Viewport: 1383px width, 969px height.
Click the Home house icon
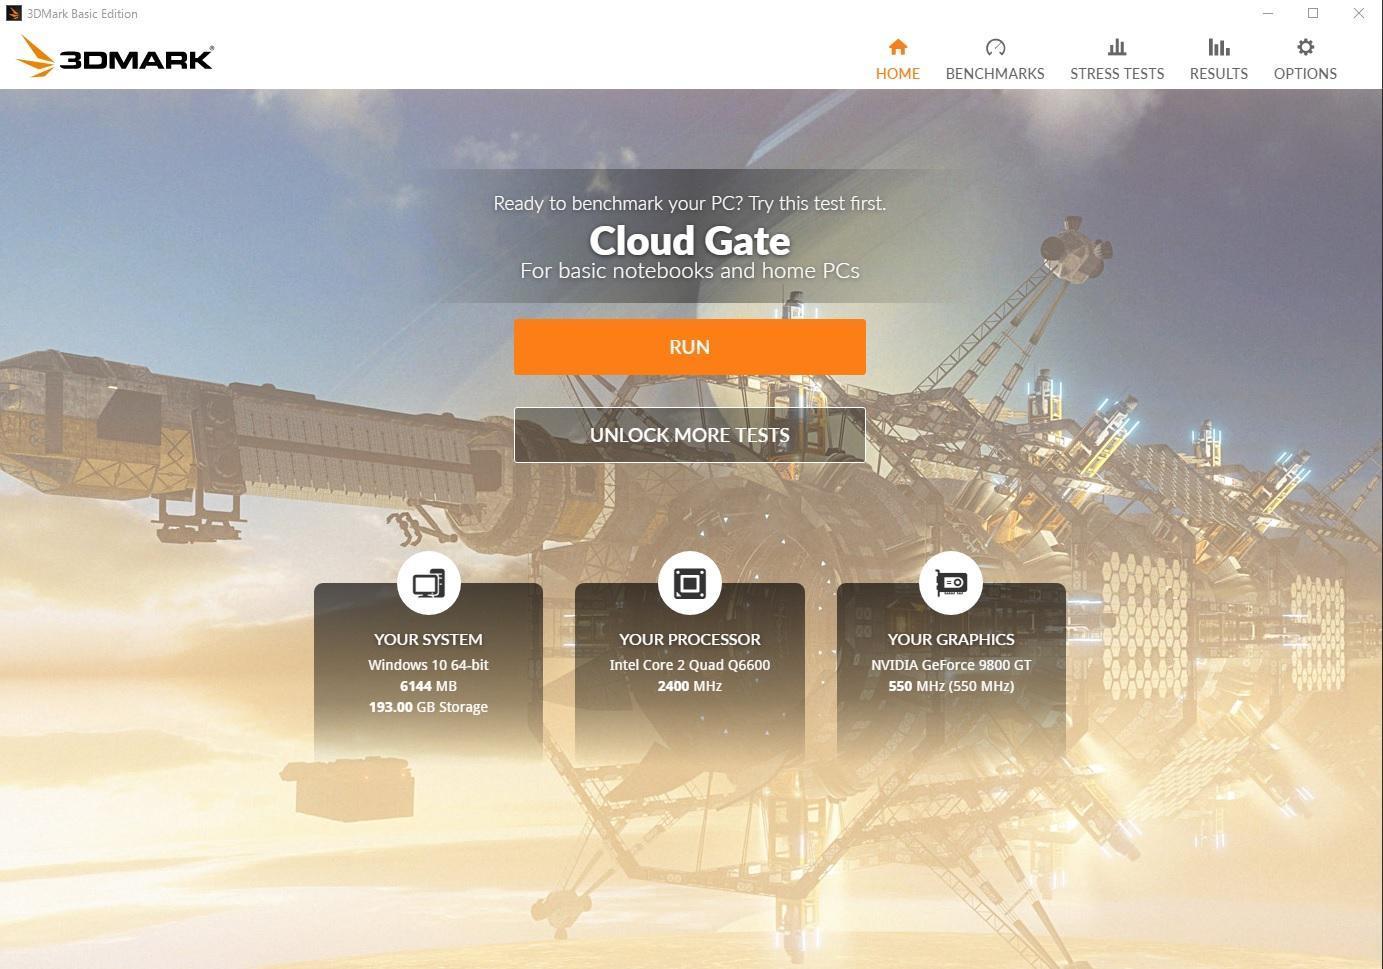point(897,47)
